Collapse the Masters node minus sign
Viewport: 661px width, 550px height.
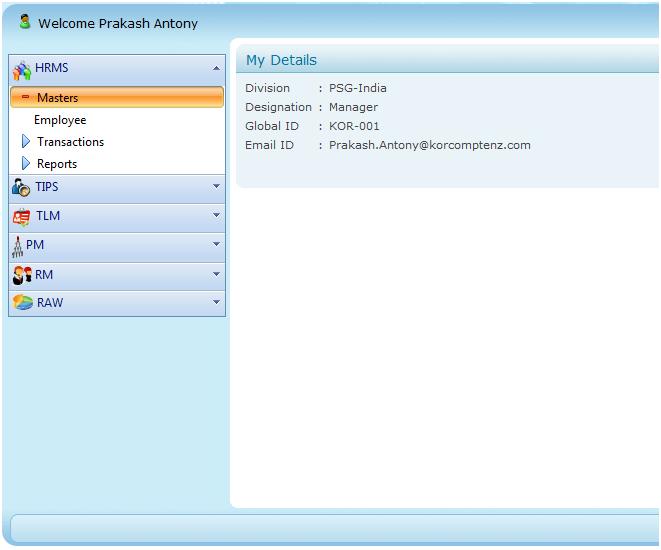click(x=25, y=97)
